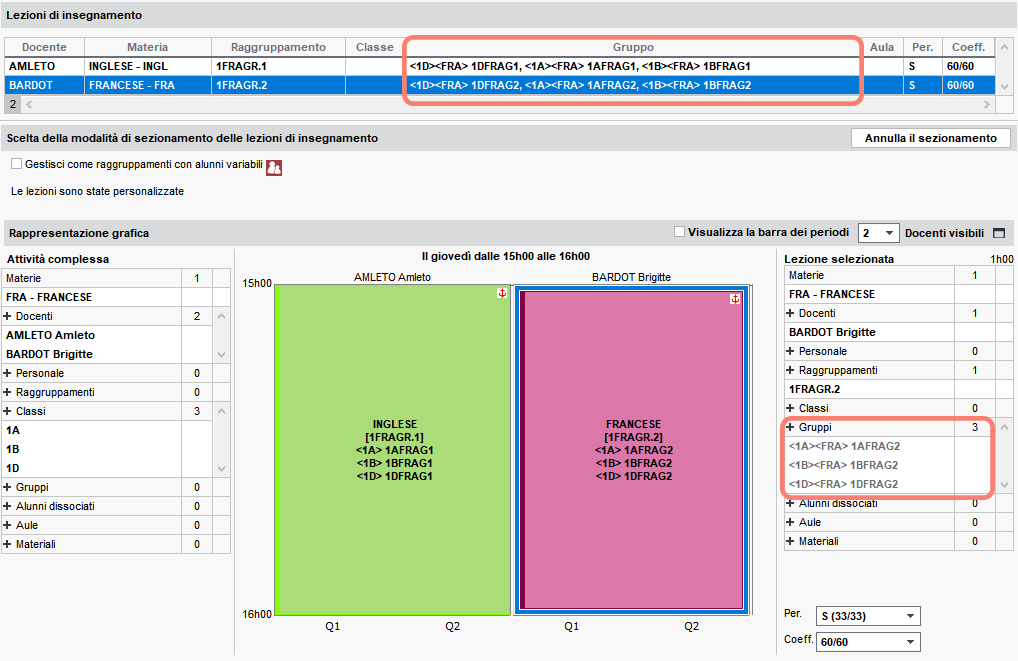
Task: Click AMLETO Amleto teacher column header in chart
Action: [392, 277]
